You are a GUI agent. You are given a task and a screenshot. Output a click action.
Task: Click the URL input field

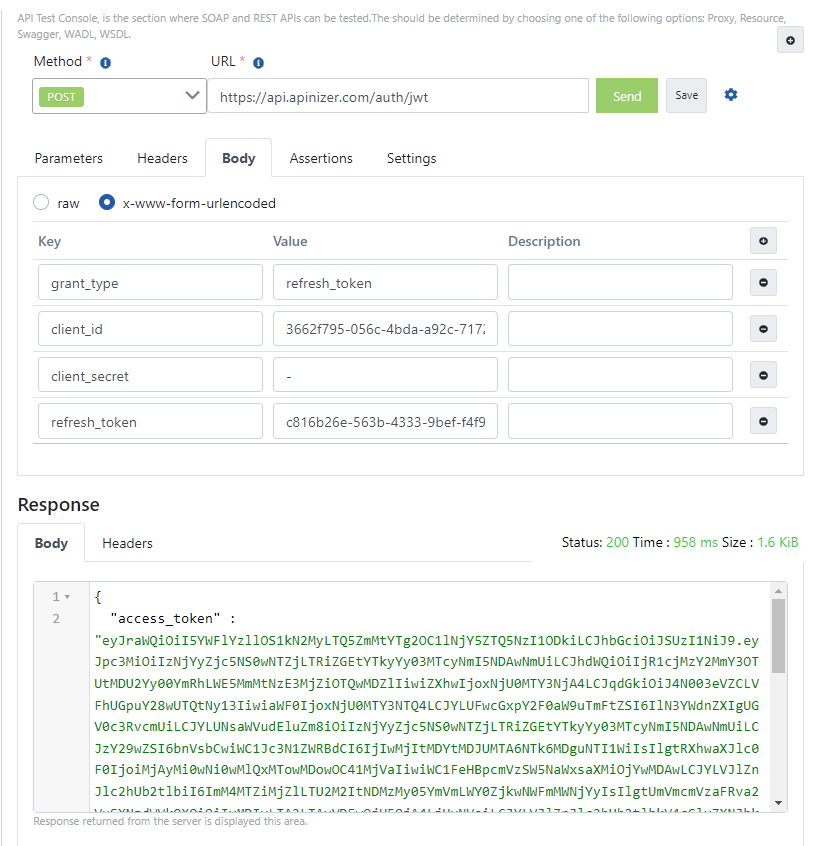[x=398, y=97]
